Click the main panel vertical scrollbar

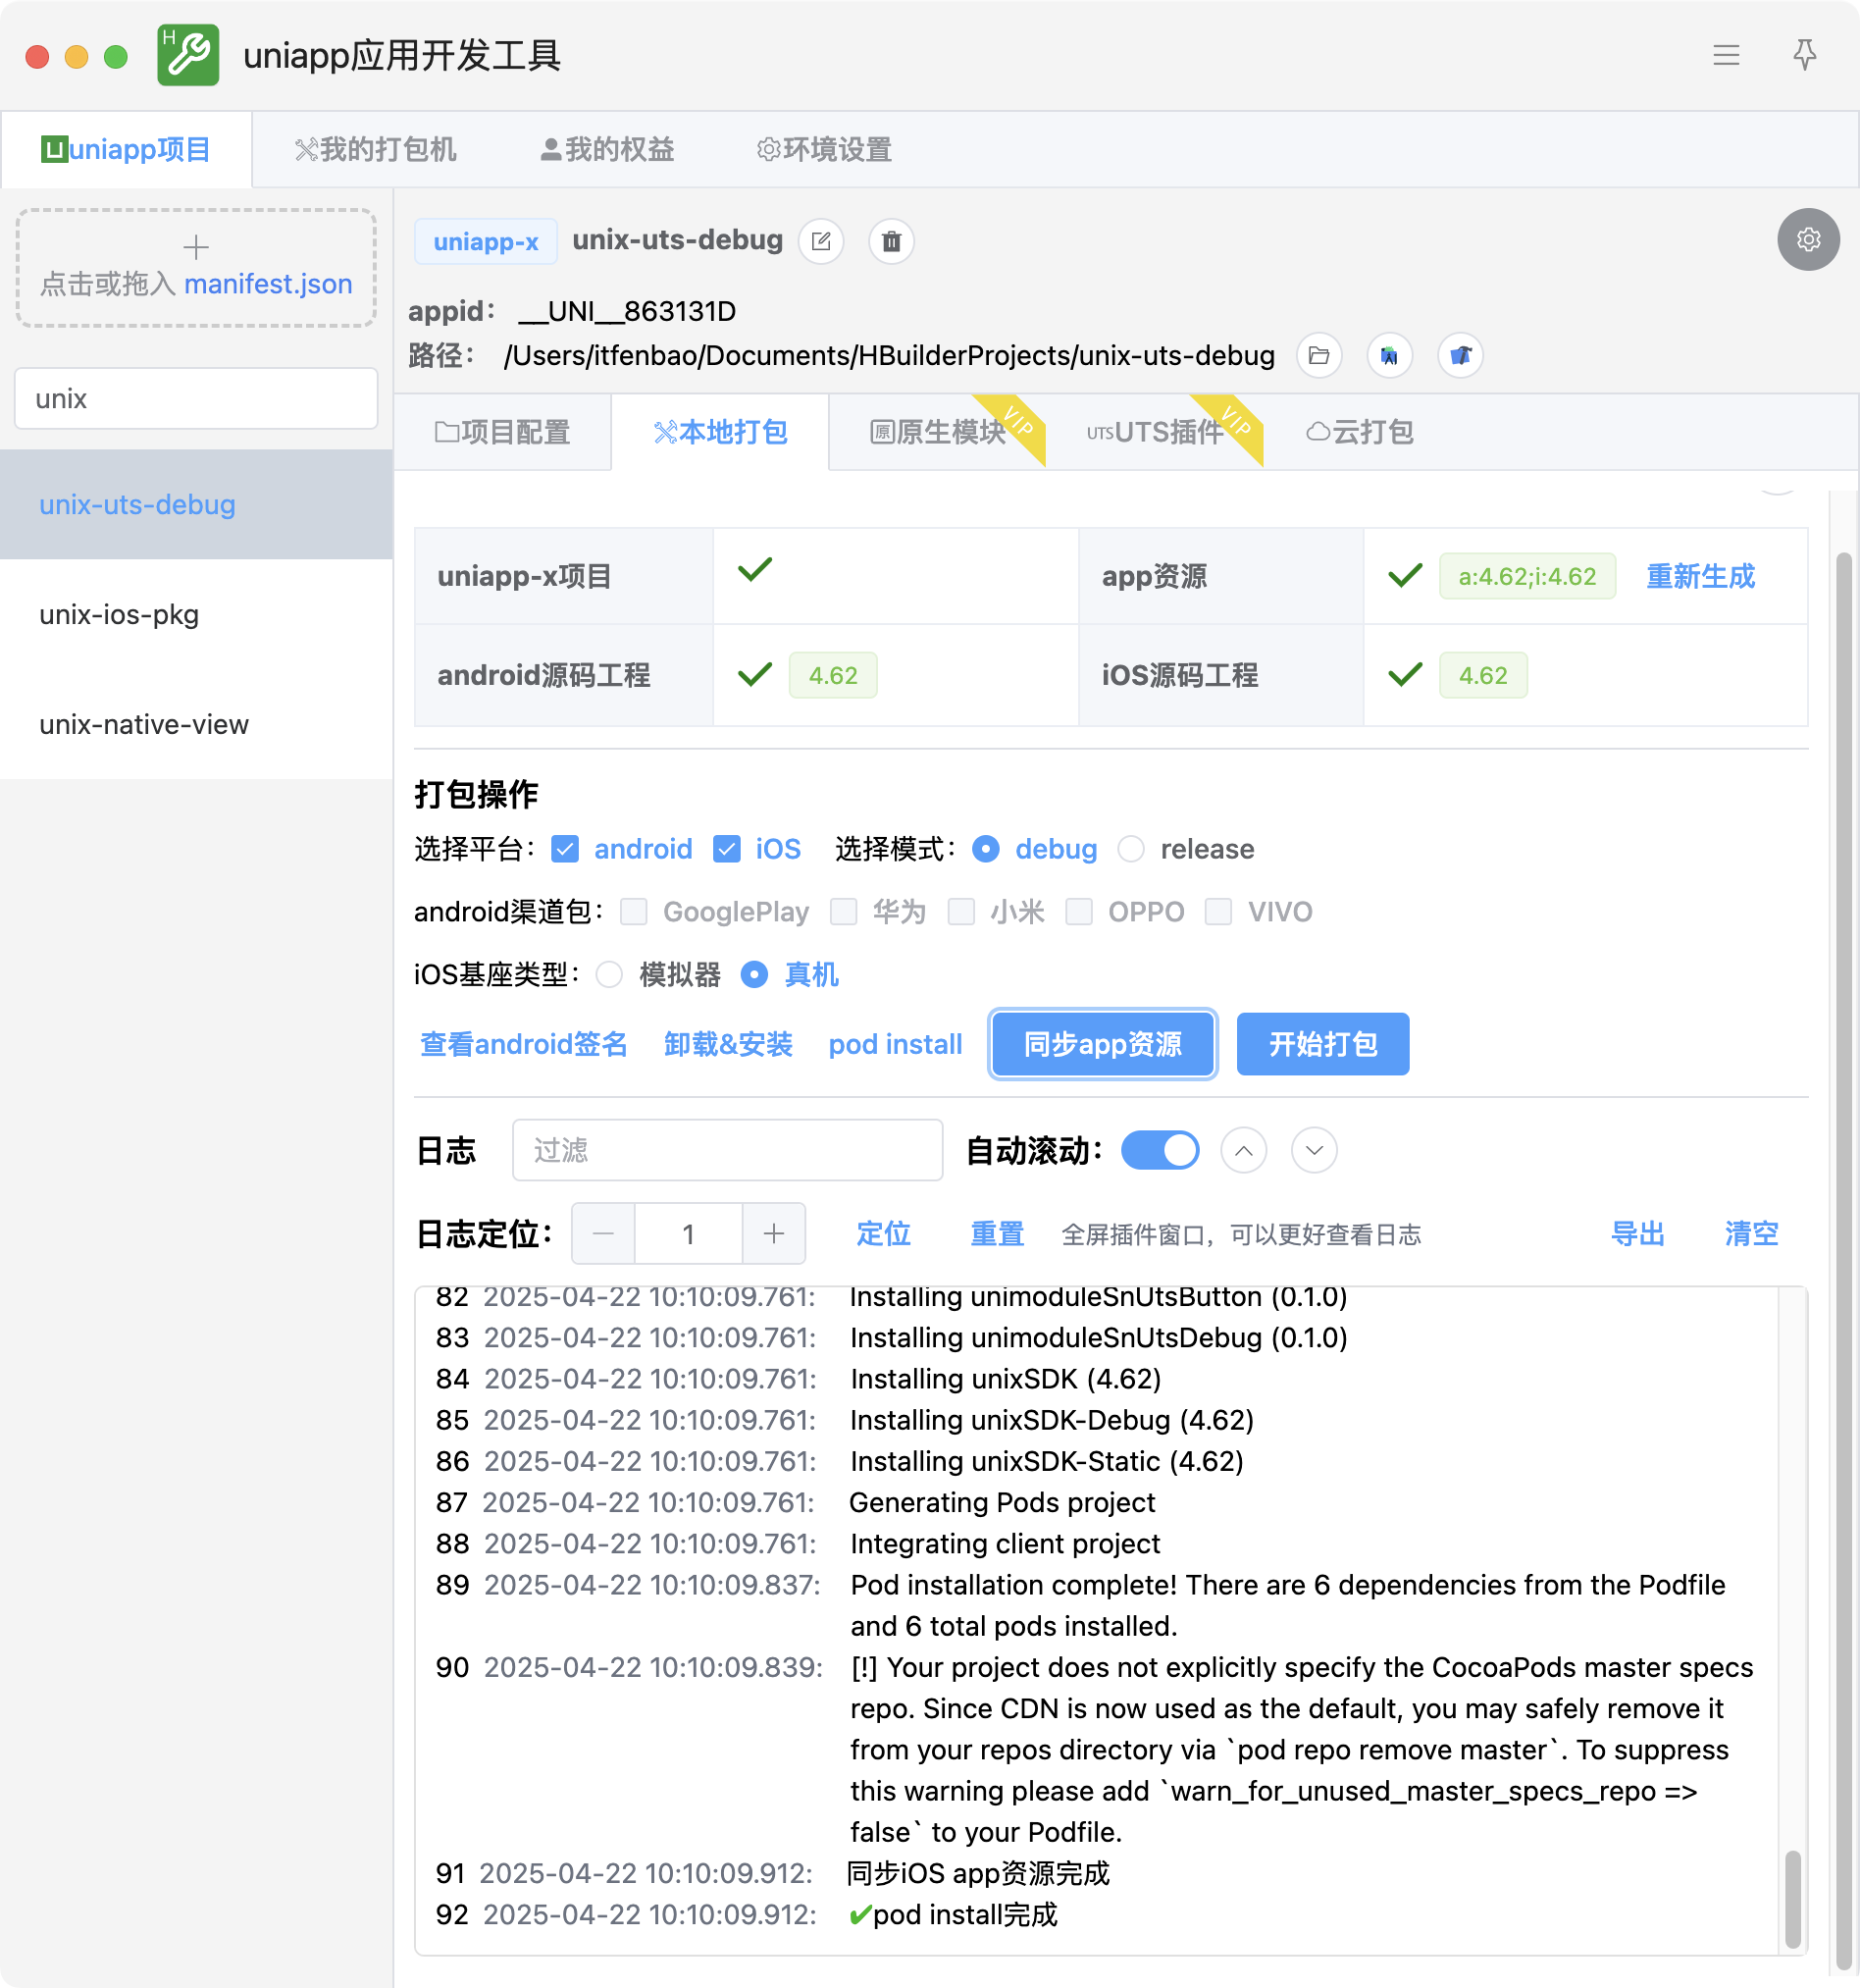(x=1843, y=1260)
